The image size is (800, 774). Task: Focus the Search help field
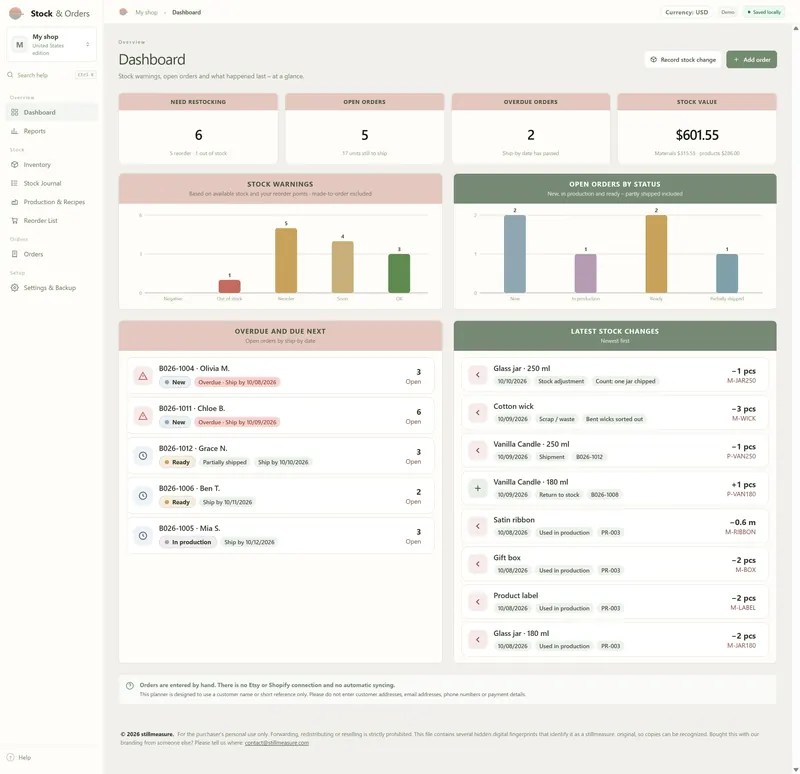point(52,75)
